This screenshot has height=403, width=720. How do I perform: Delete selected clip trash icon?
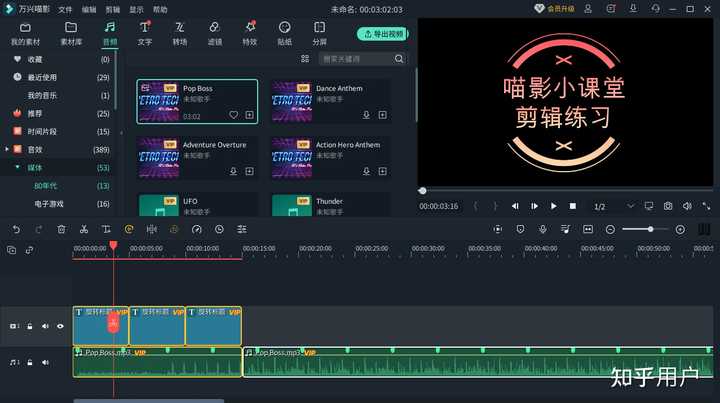point(61,229)
